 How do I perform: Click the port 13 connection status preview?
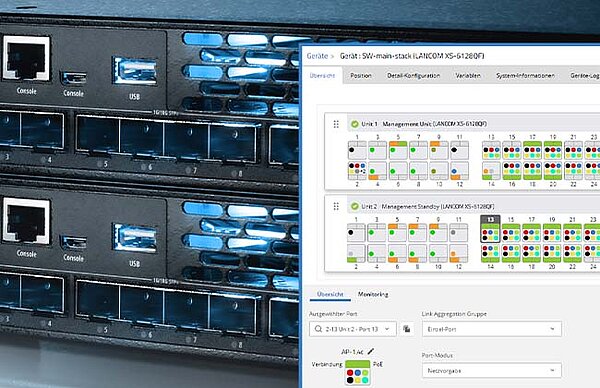pyautogui.click(x=357, y=372)
